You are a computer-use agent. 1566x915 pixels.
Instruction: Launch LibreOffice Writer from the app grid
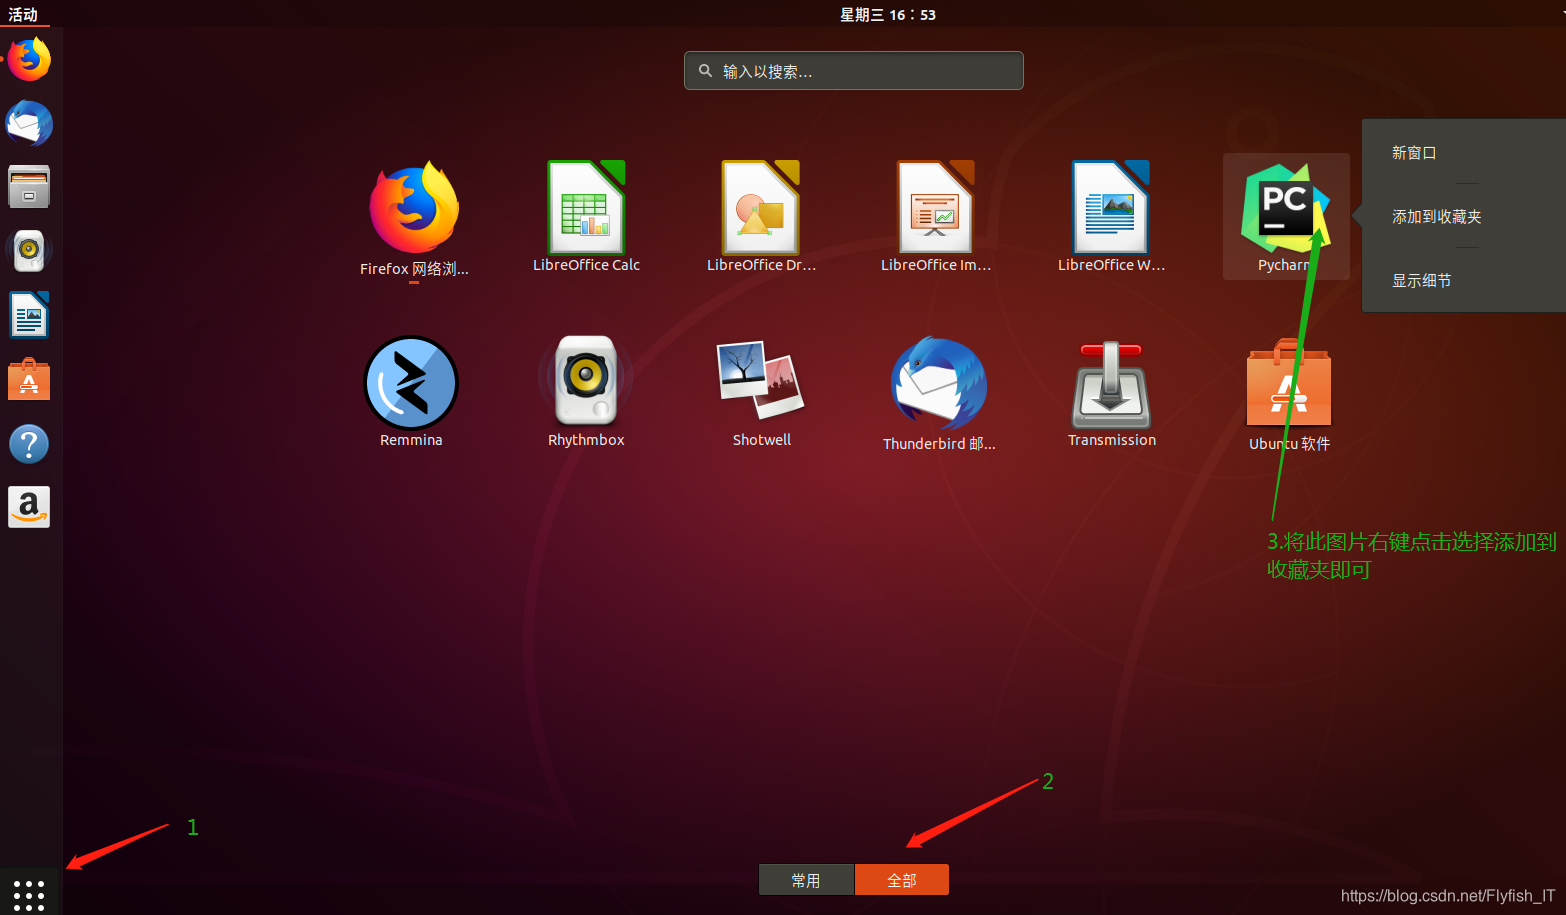click(x=1111, y=207)
